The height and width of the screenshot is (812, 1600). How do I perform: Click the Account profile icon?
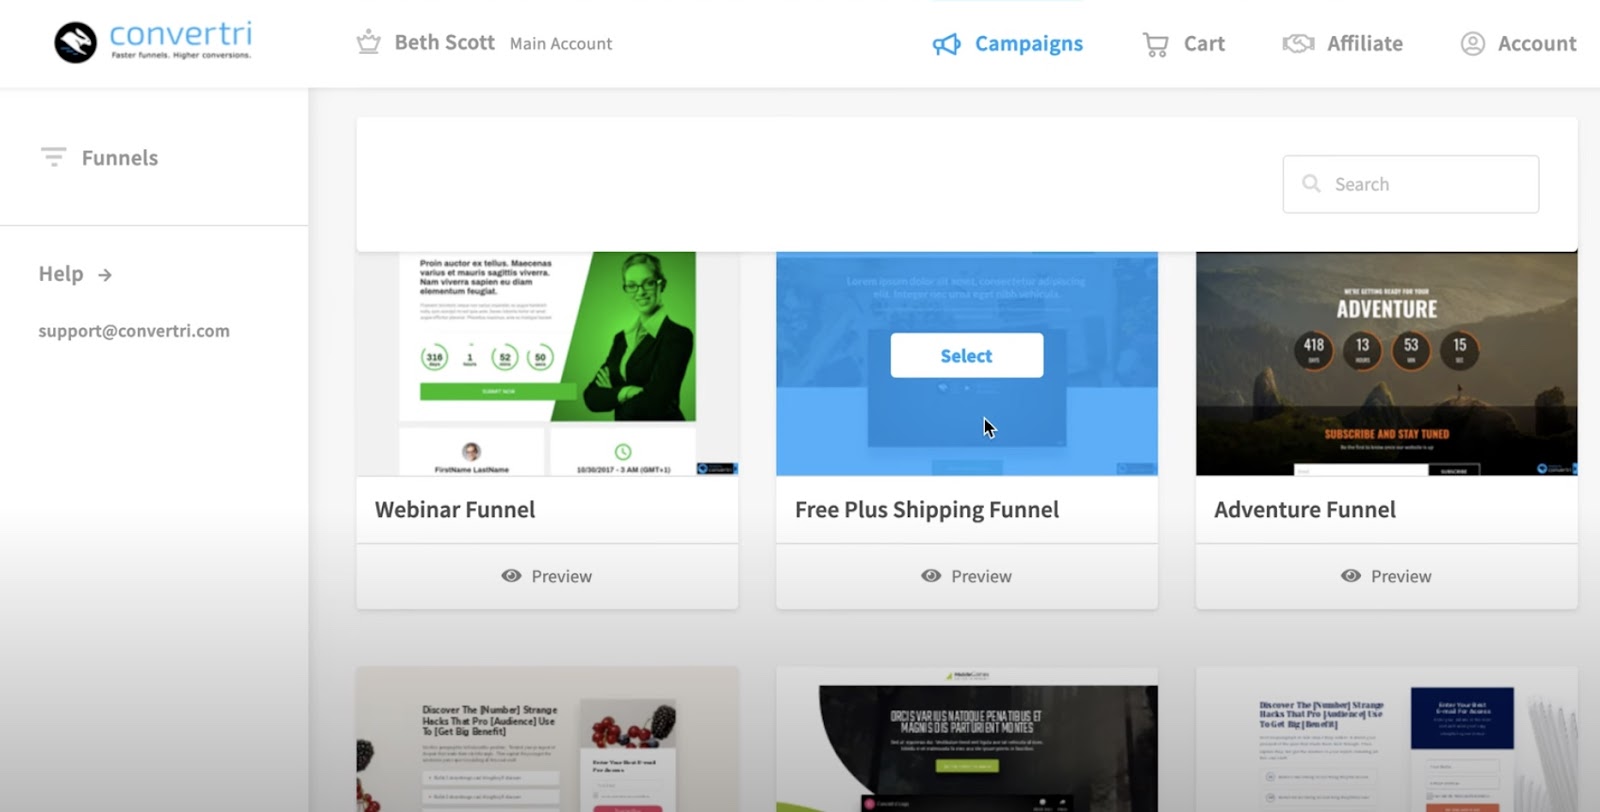1472,44
